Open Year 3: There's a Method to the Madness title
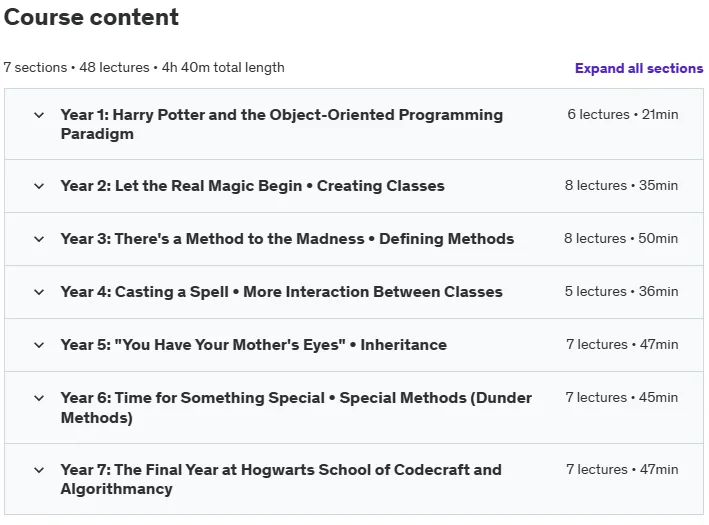 click(x=287, y=239)
